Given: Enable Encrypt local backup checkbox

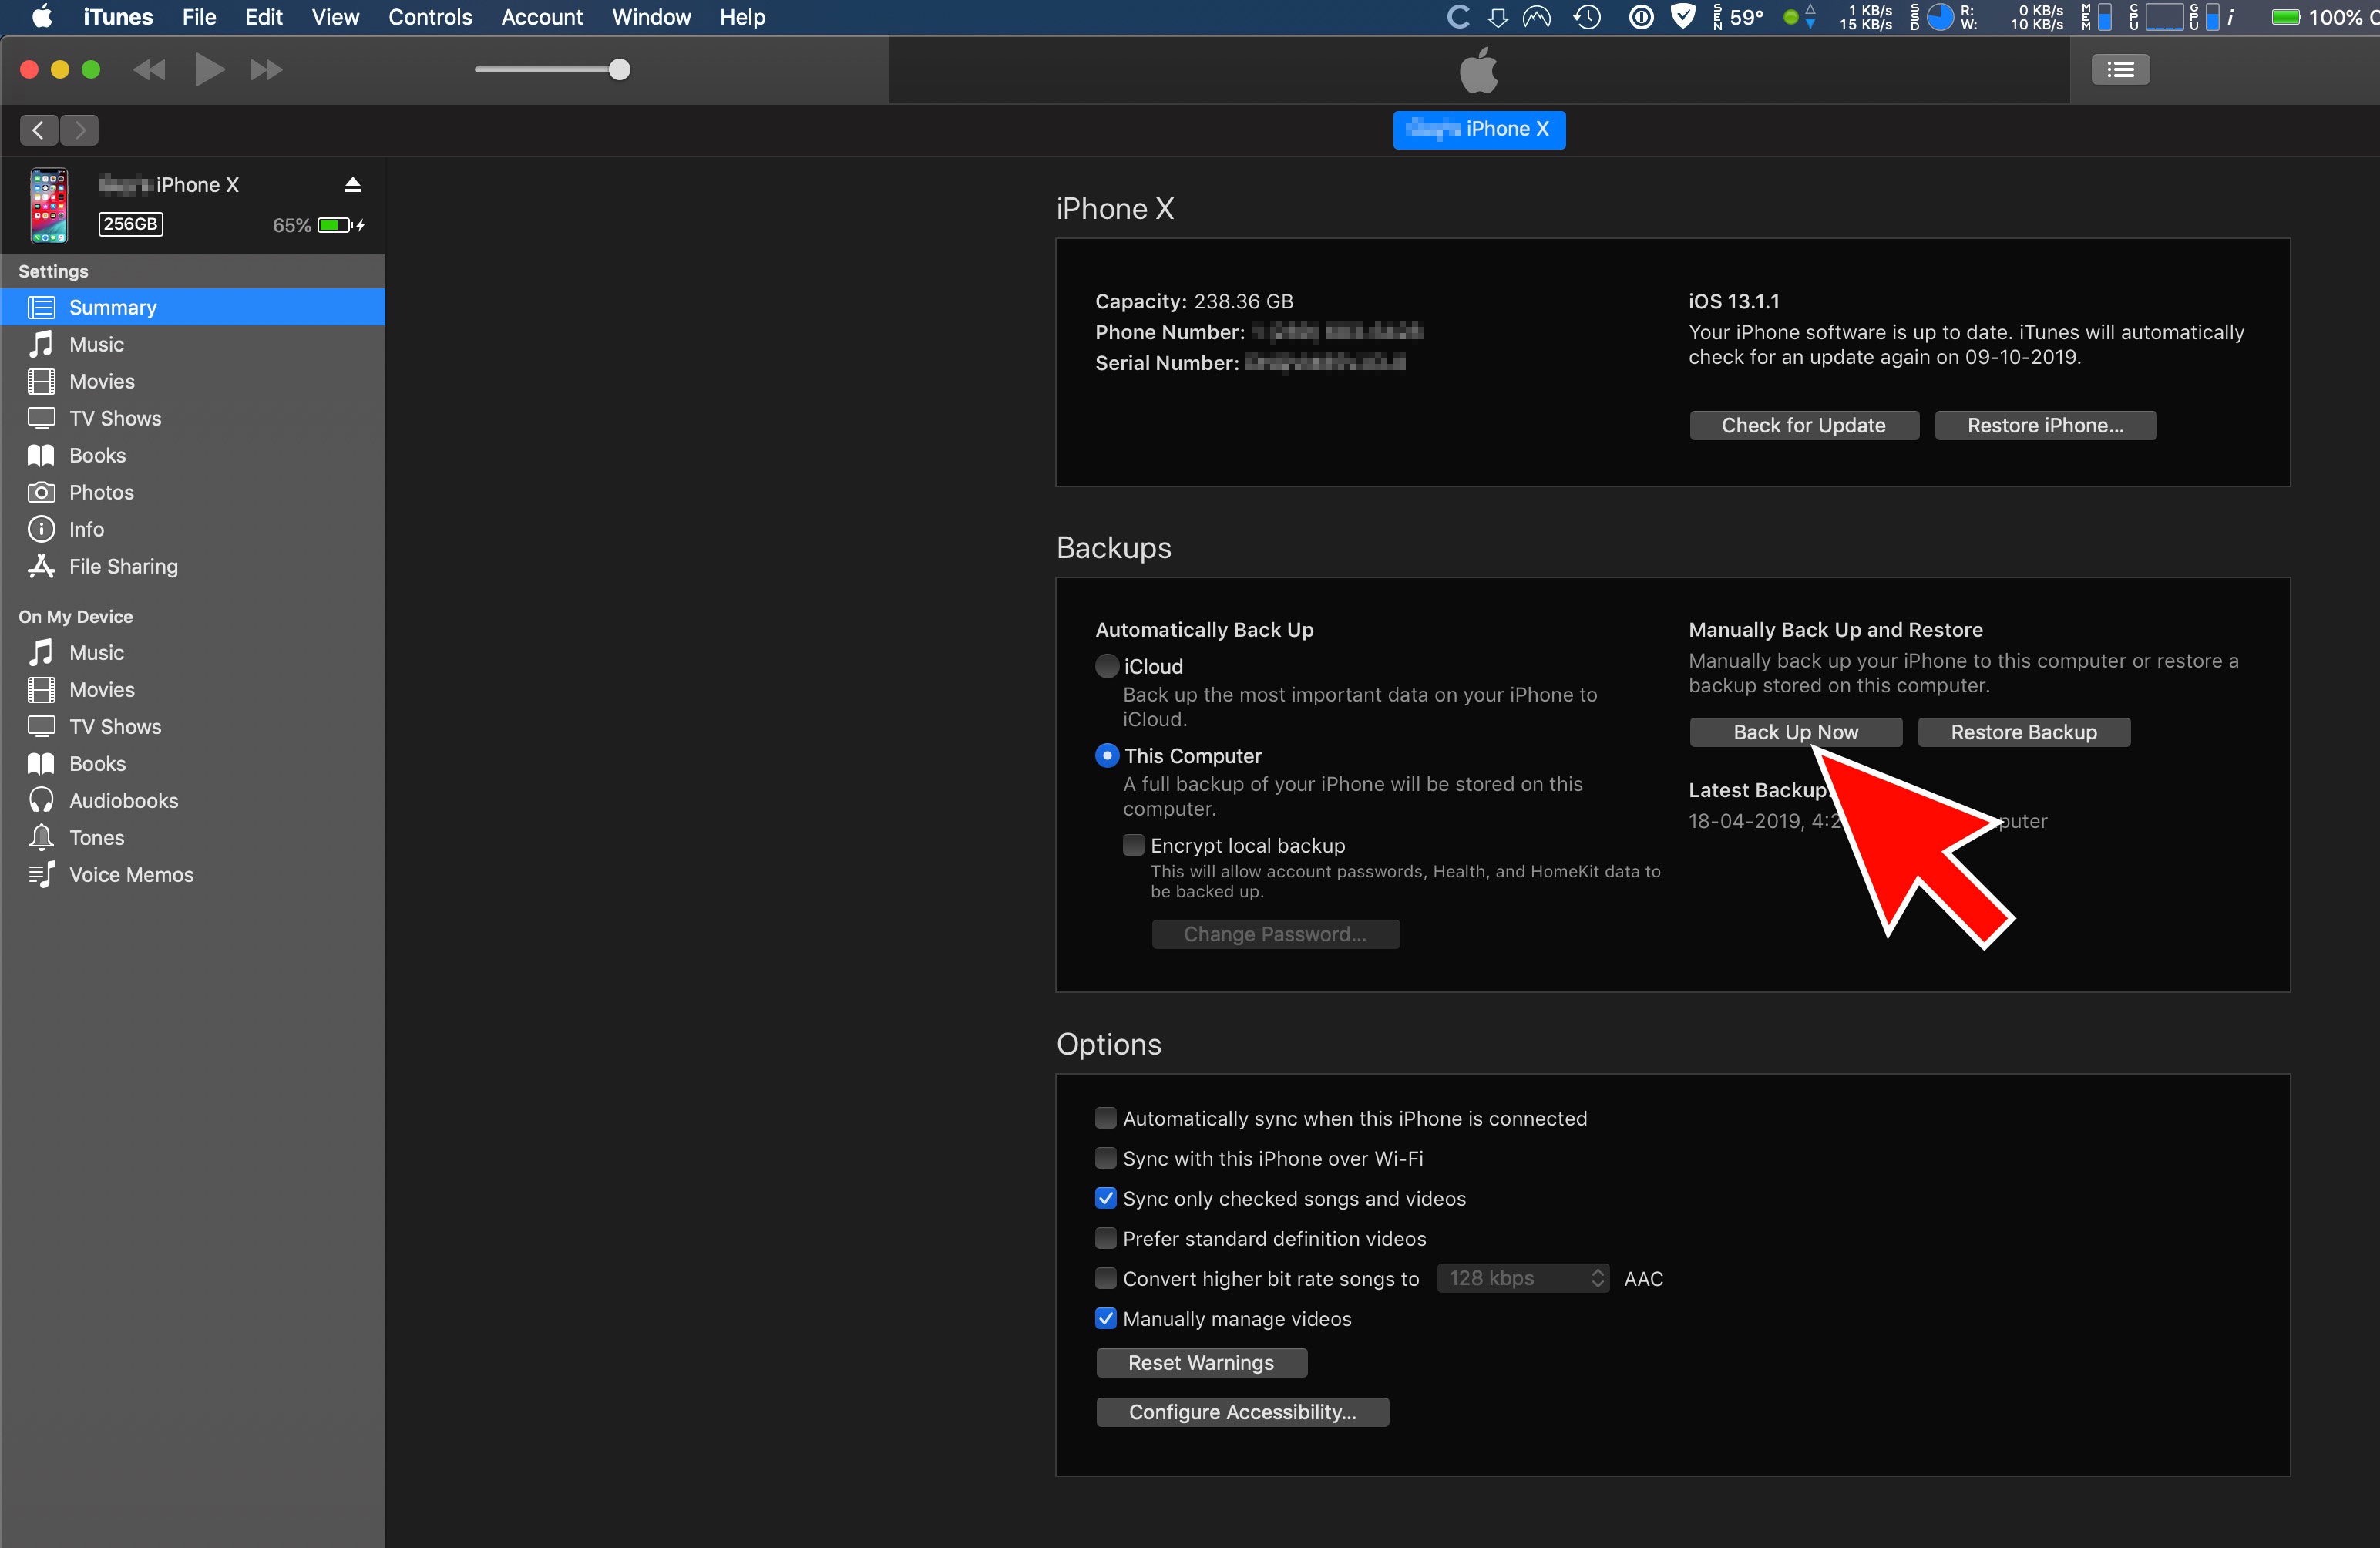Looking at the screenshot, I should (x=1133, y=845).
